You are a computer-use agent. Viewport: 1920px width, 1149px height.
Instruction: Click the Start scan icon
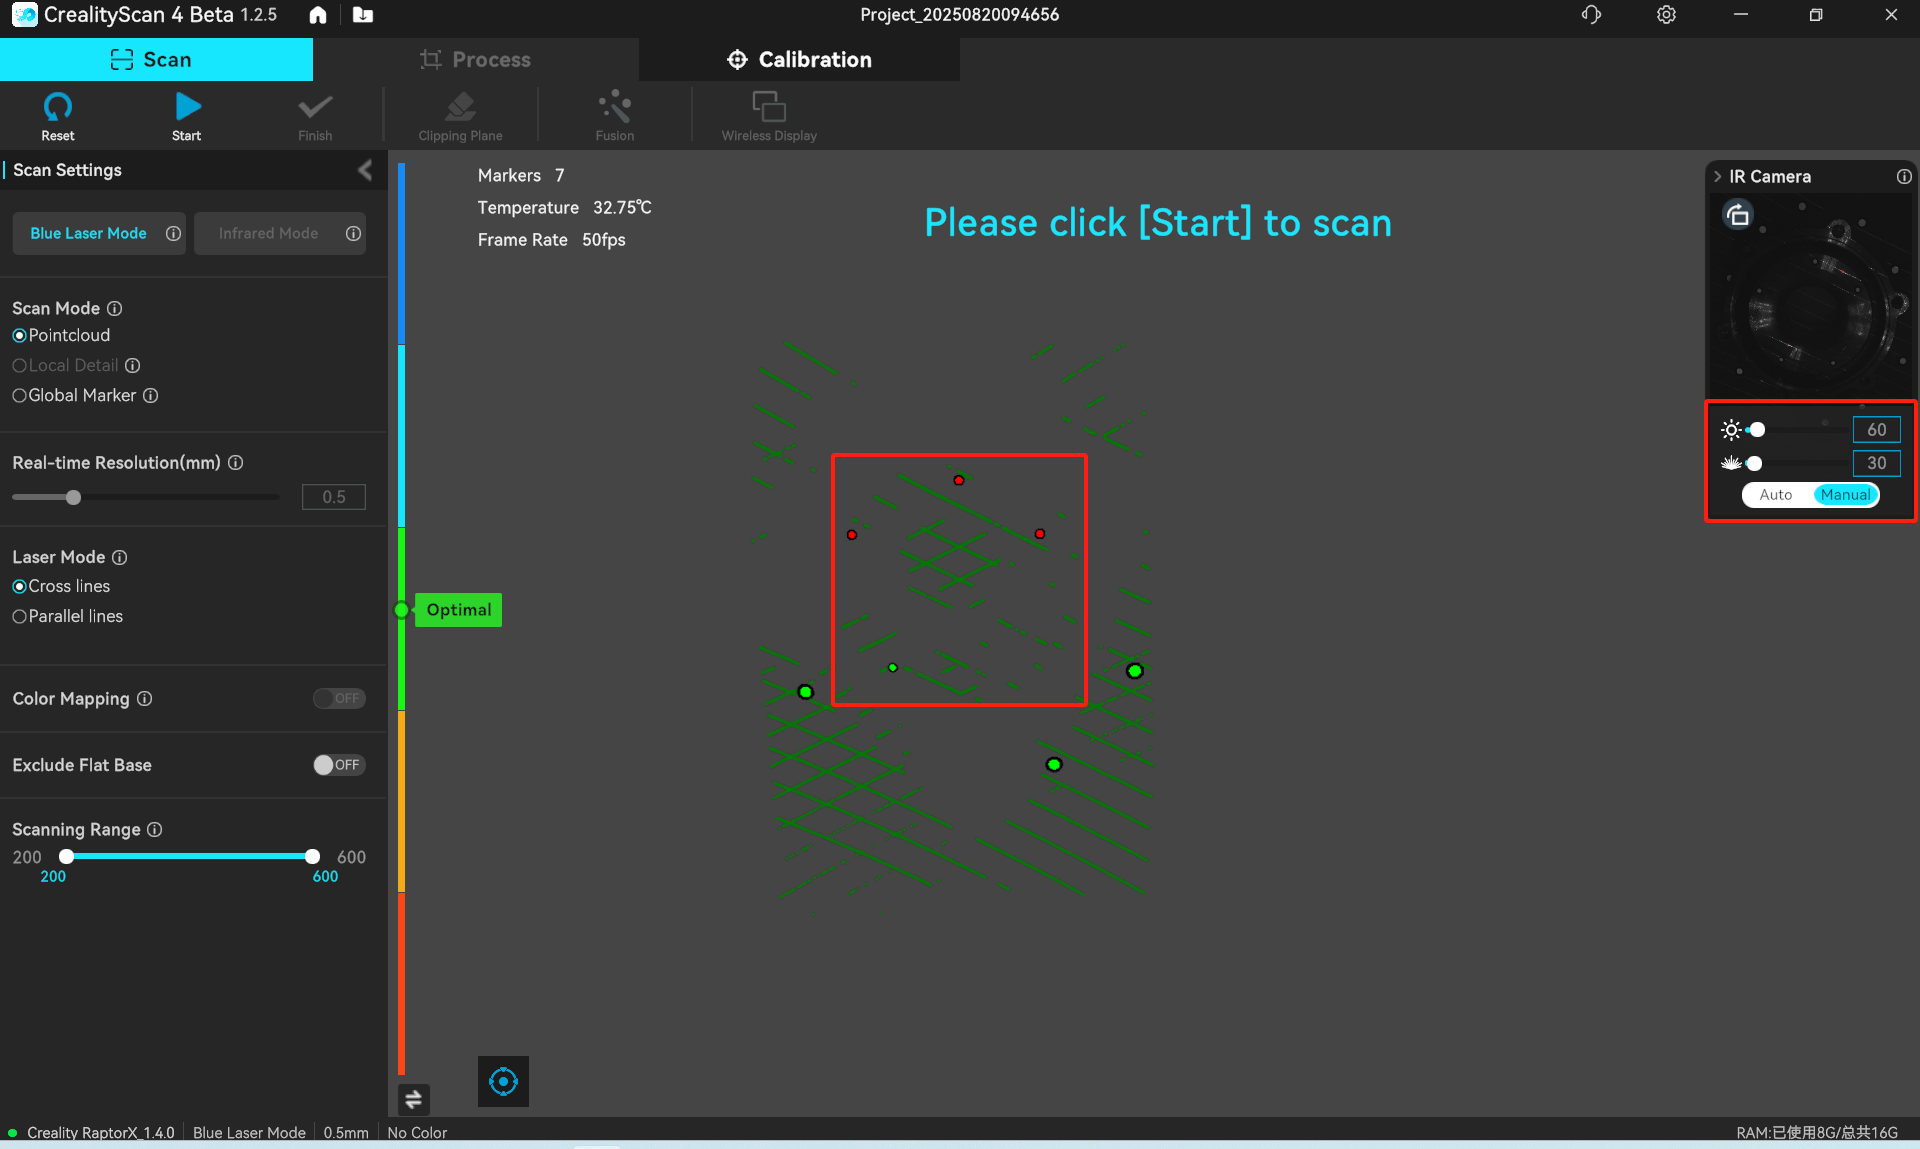click(186, 110)
